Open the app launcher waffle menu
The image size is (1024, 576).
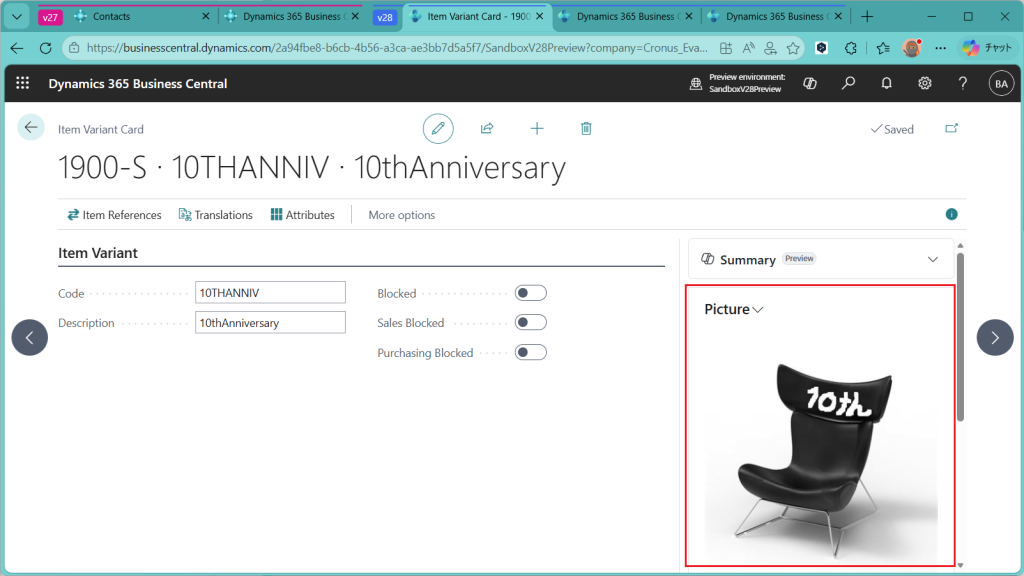tap(22, 84)
